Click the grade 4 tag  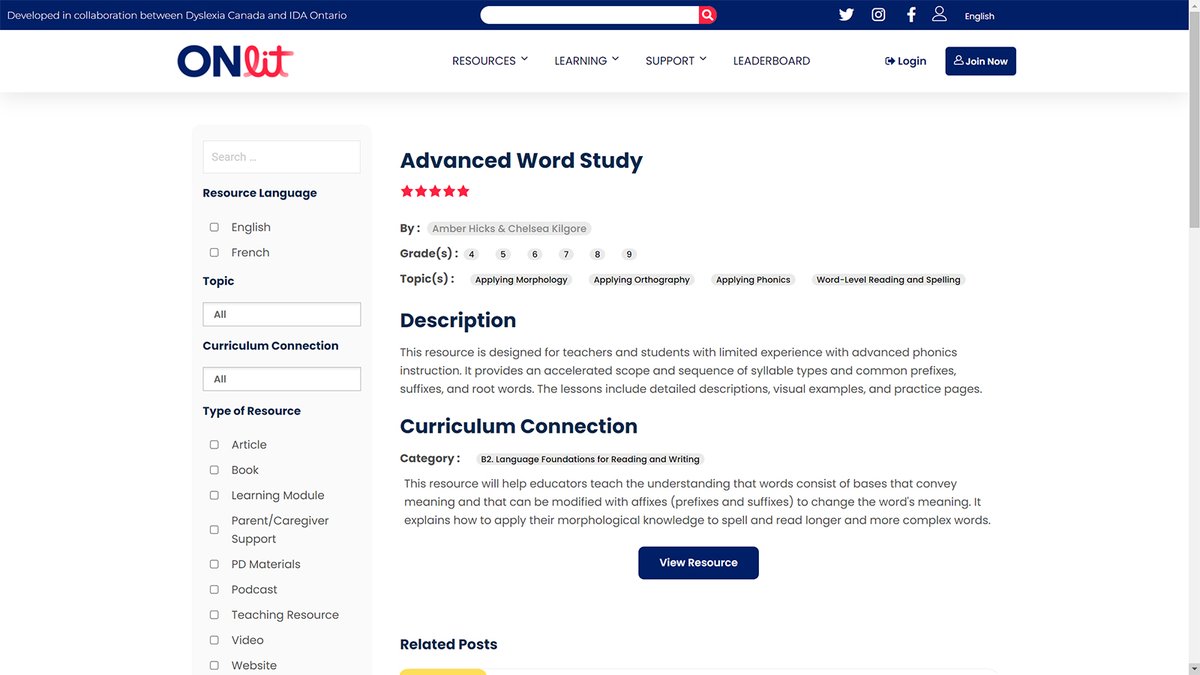[472, 254]
